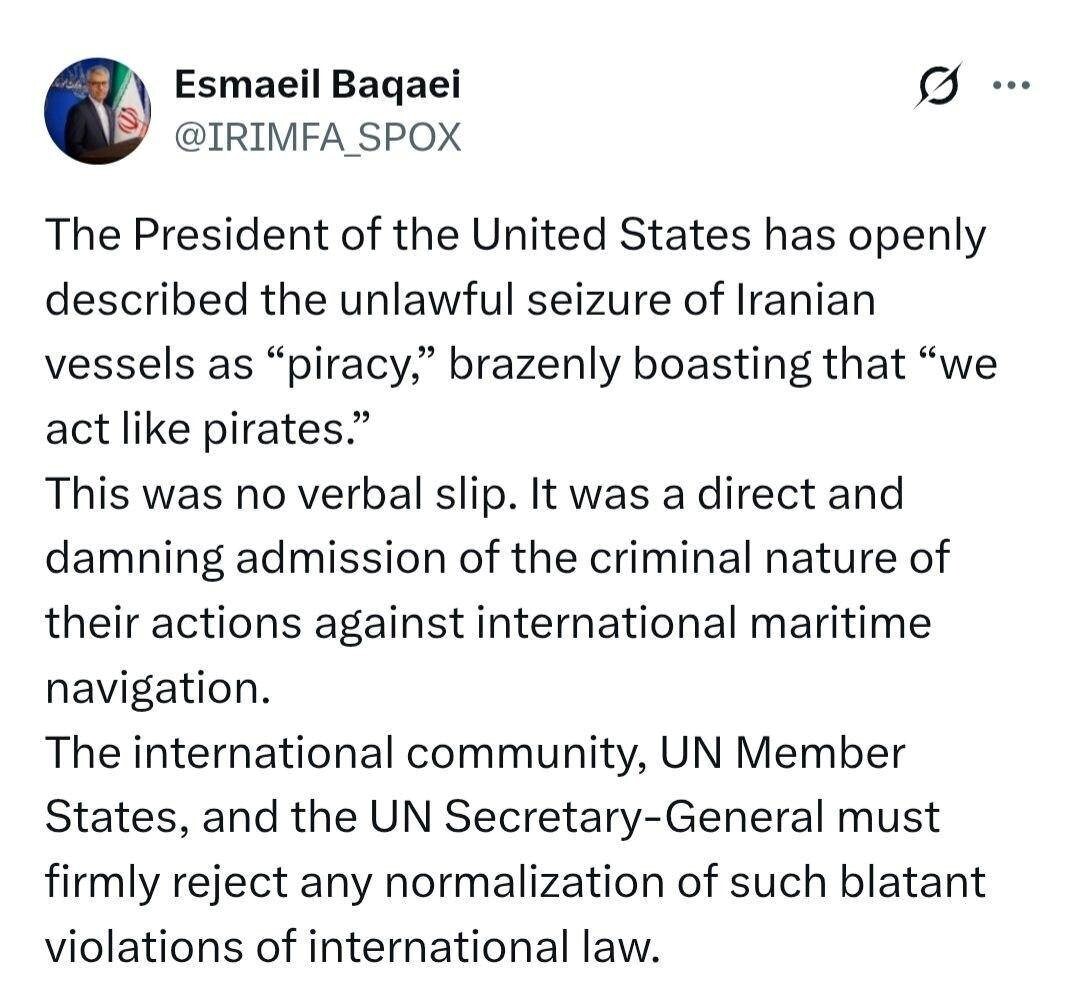Open the Esmaeil Baqaei display name link
The width and height of the screenshot is (1080, 1004).
coord(318,85)
